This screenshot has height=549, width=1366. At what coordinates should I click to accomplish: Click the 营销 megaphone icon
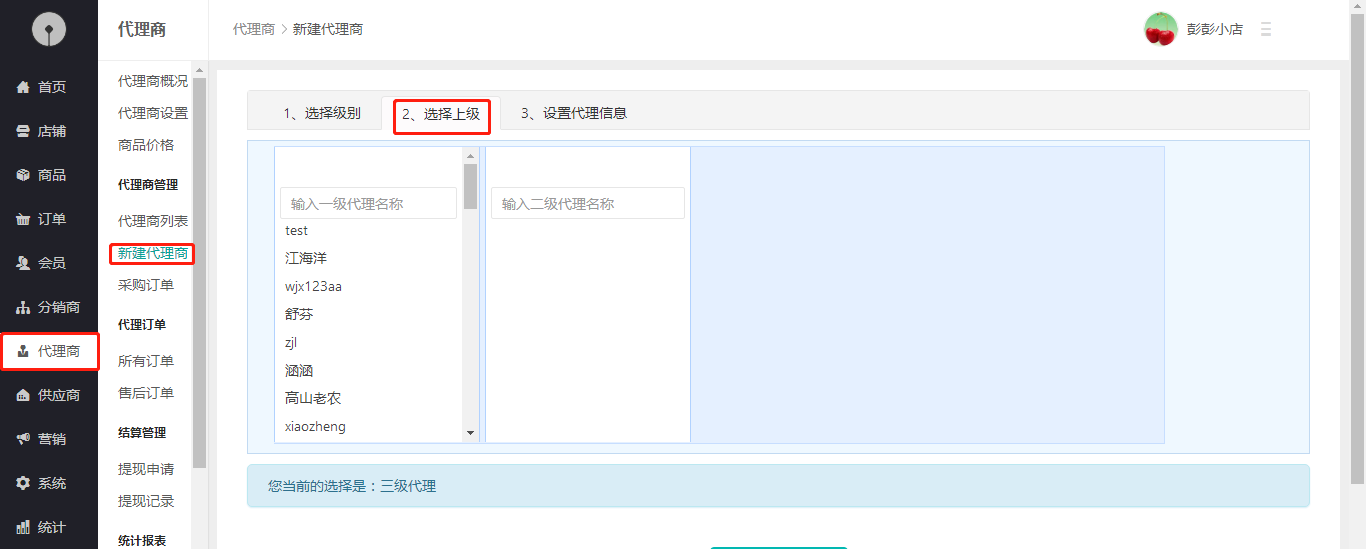[x=23, y=439]
